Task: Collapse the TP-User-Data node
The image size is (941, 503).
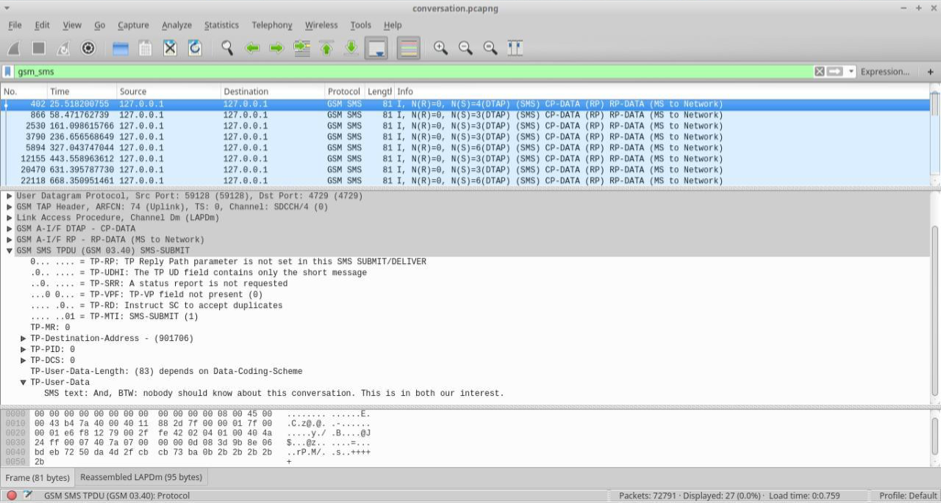Action: click(x=23, y=382)
